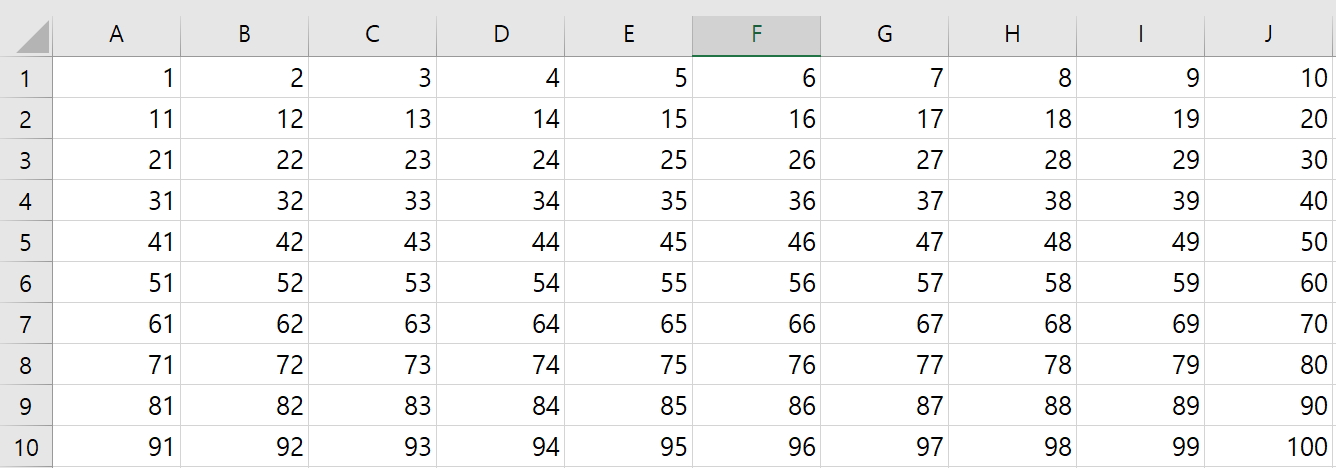Select column F header
Image resolution: width=1336 pixels, height=468 pixels.
pyautogui.click(x=756, y=34)
